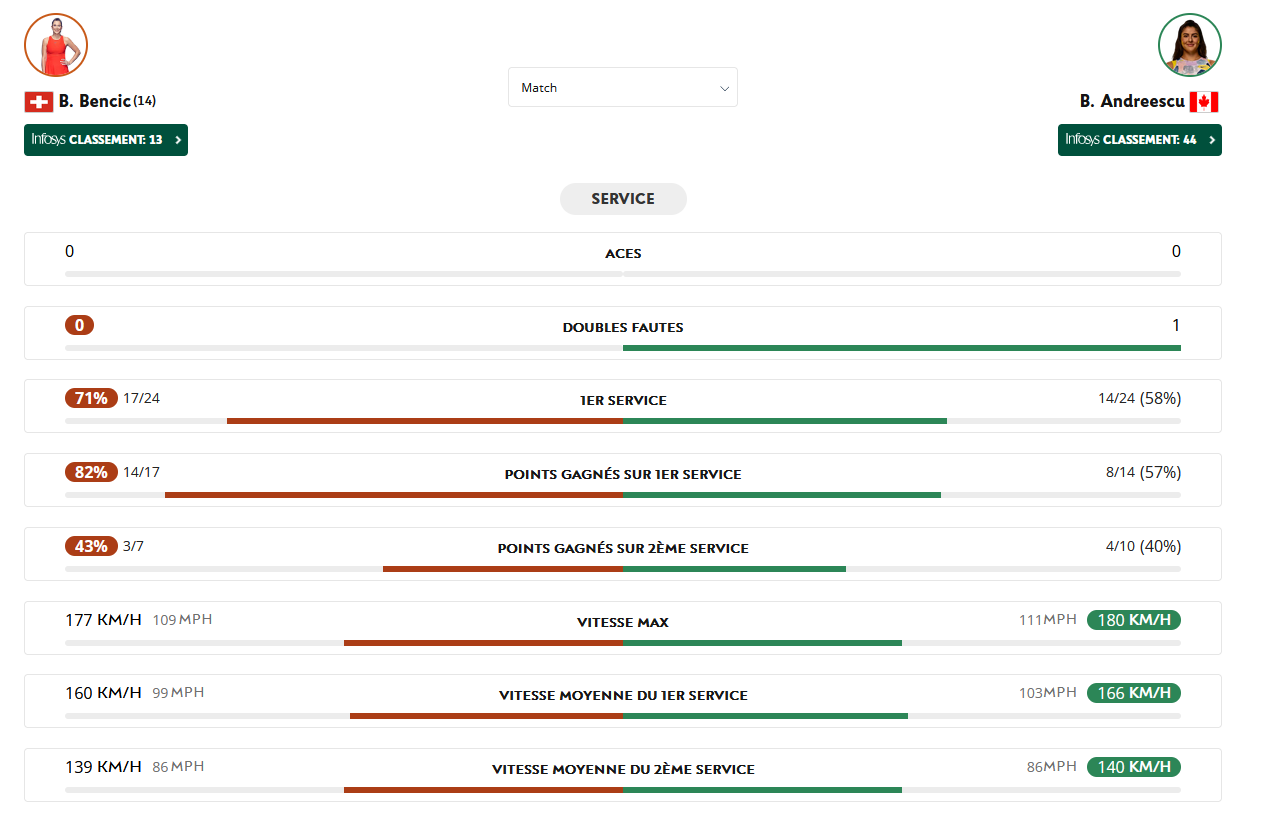The width and height of the screenshot is (1264, 830).
Task: Open the B. Andreescu player name link
Action: 1131,101
